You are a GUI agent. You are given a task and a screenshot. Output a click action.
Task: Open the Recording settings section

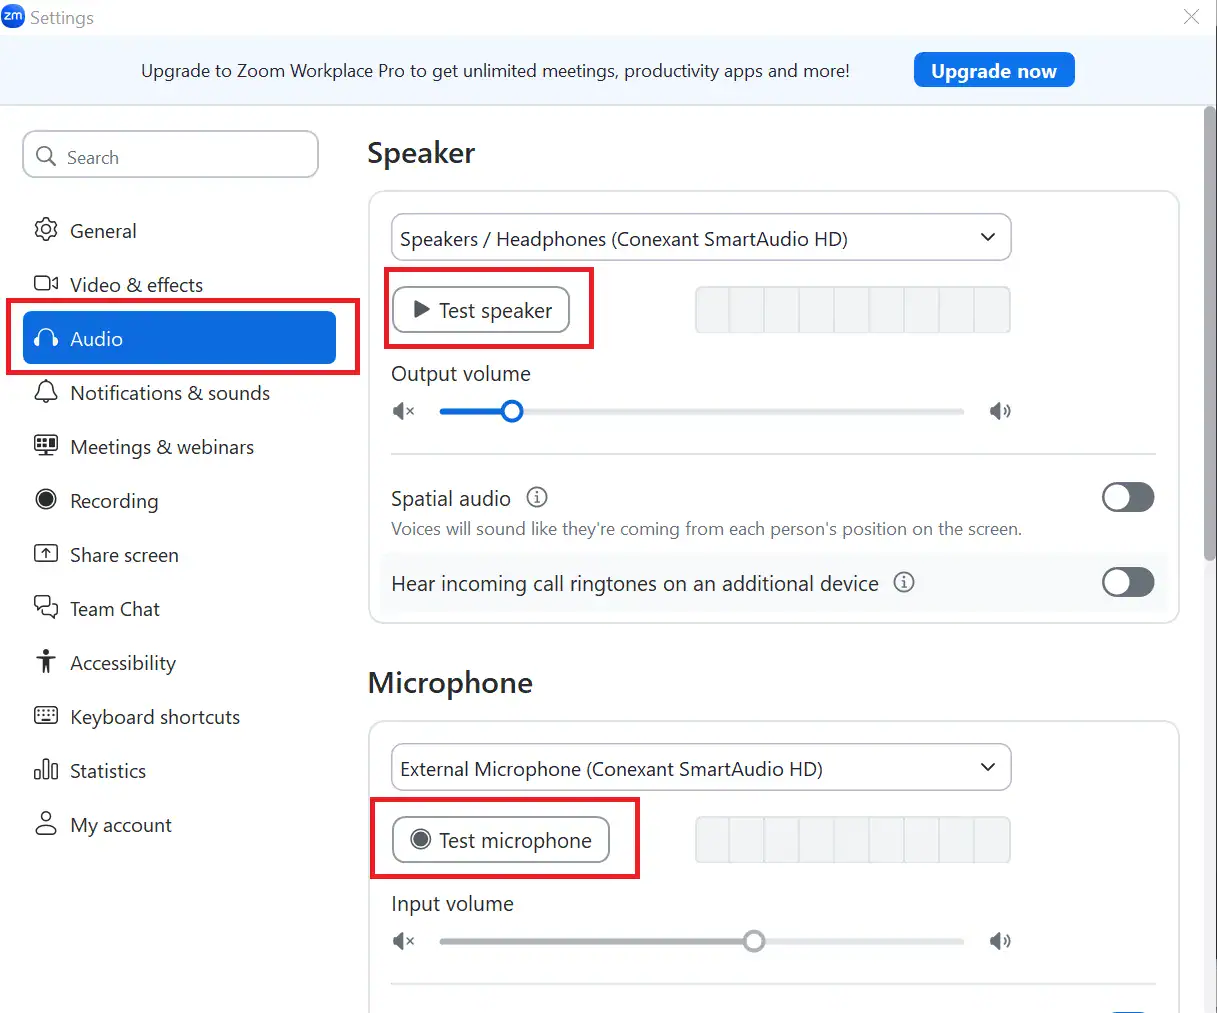(113, 501)
